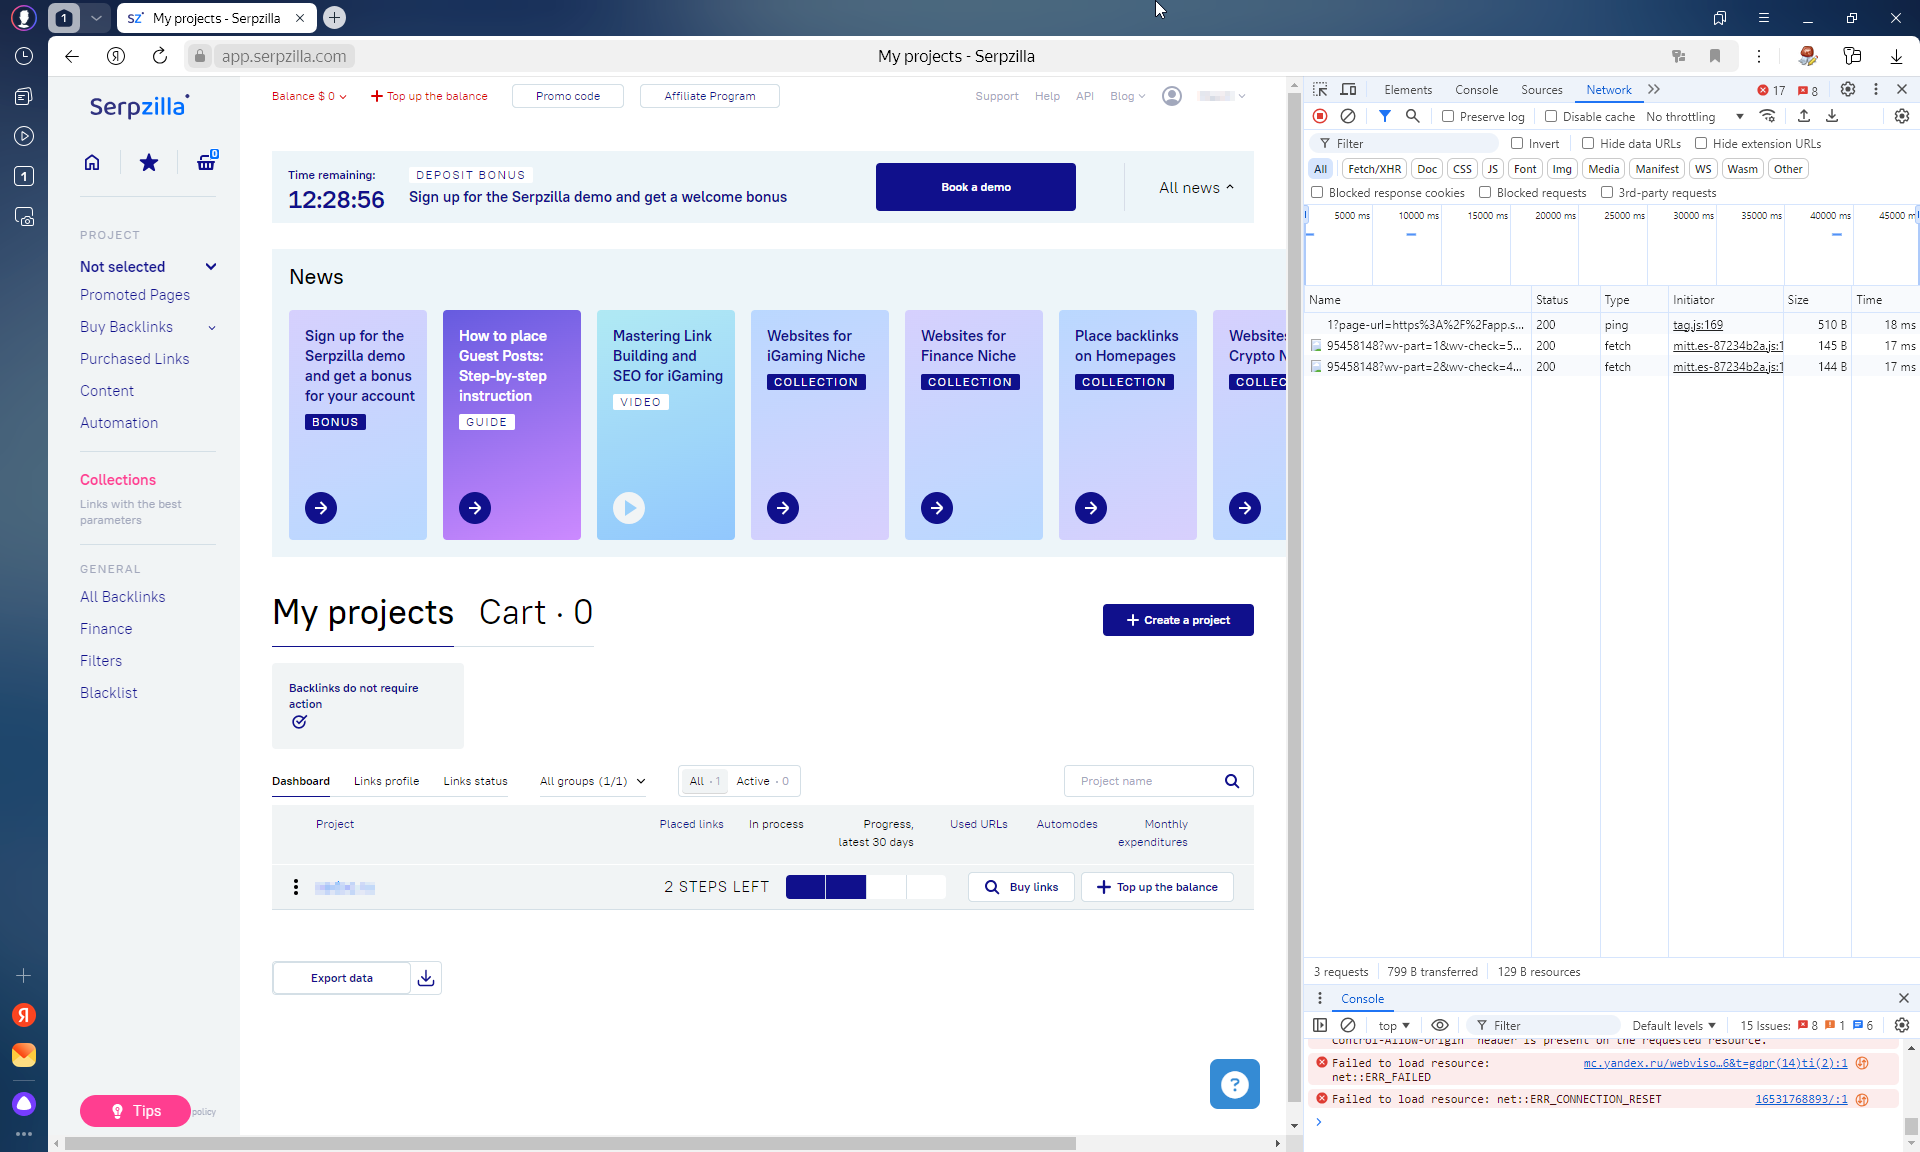This screenshot has height=1152, width=1920.
Task: Open the Promoted Pages sidebar link
Action: click(135, 295)
